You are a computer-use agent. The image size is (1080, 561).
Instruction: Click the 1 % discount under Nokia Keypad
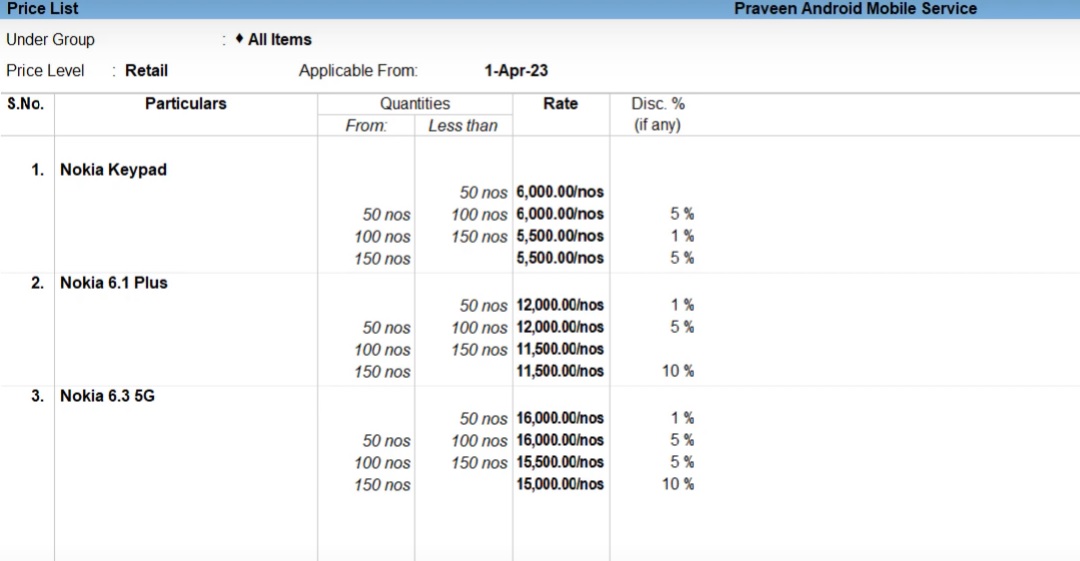[x=683, y=236]
